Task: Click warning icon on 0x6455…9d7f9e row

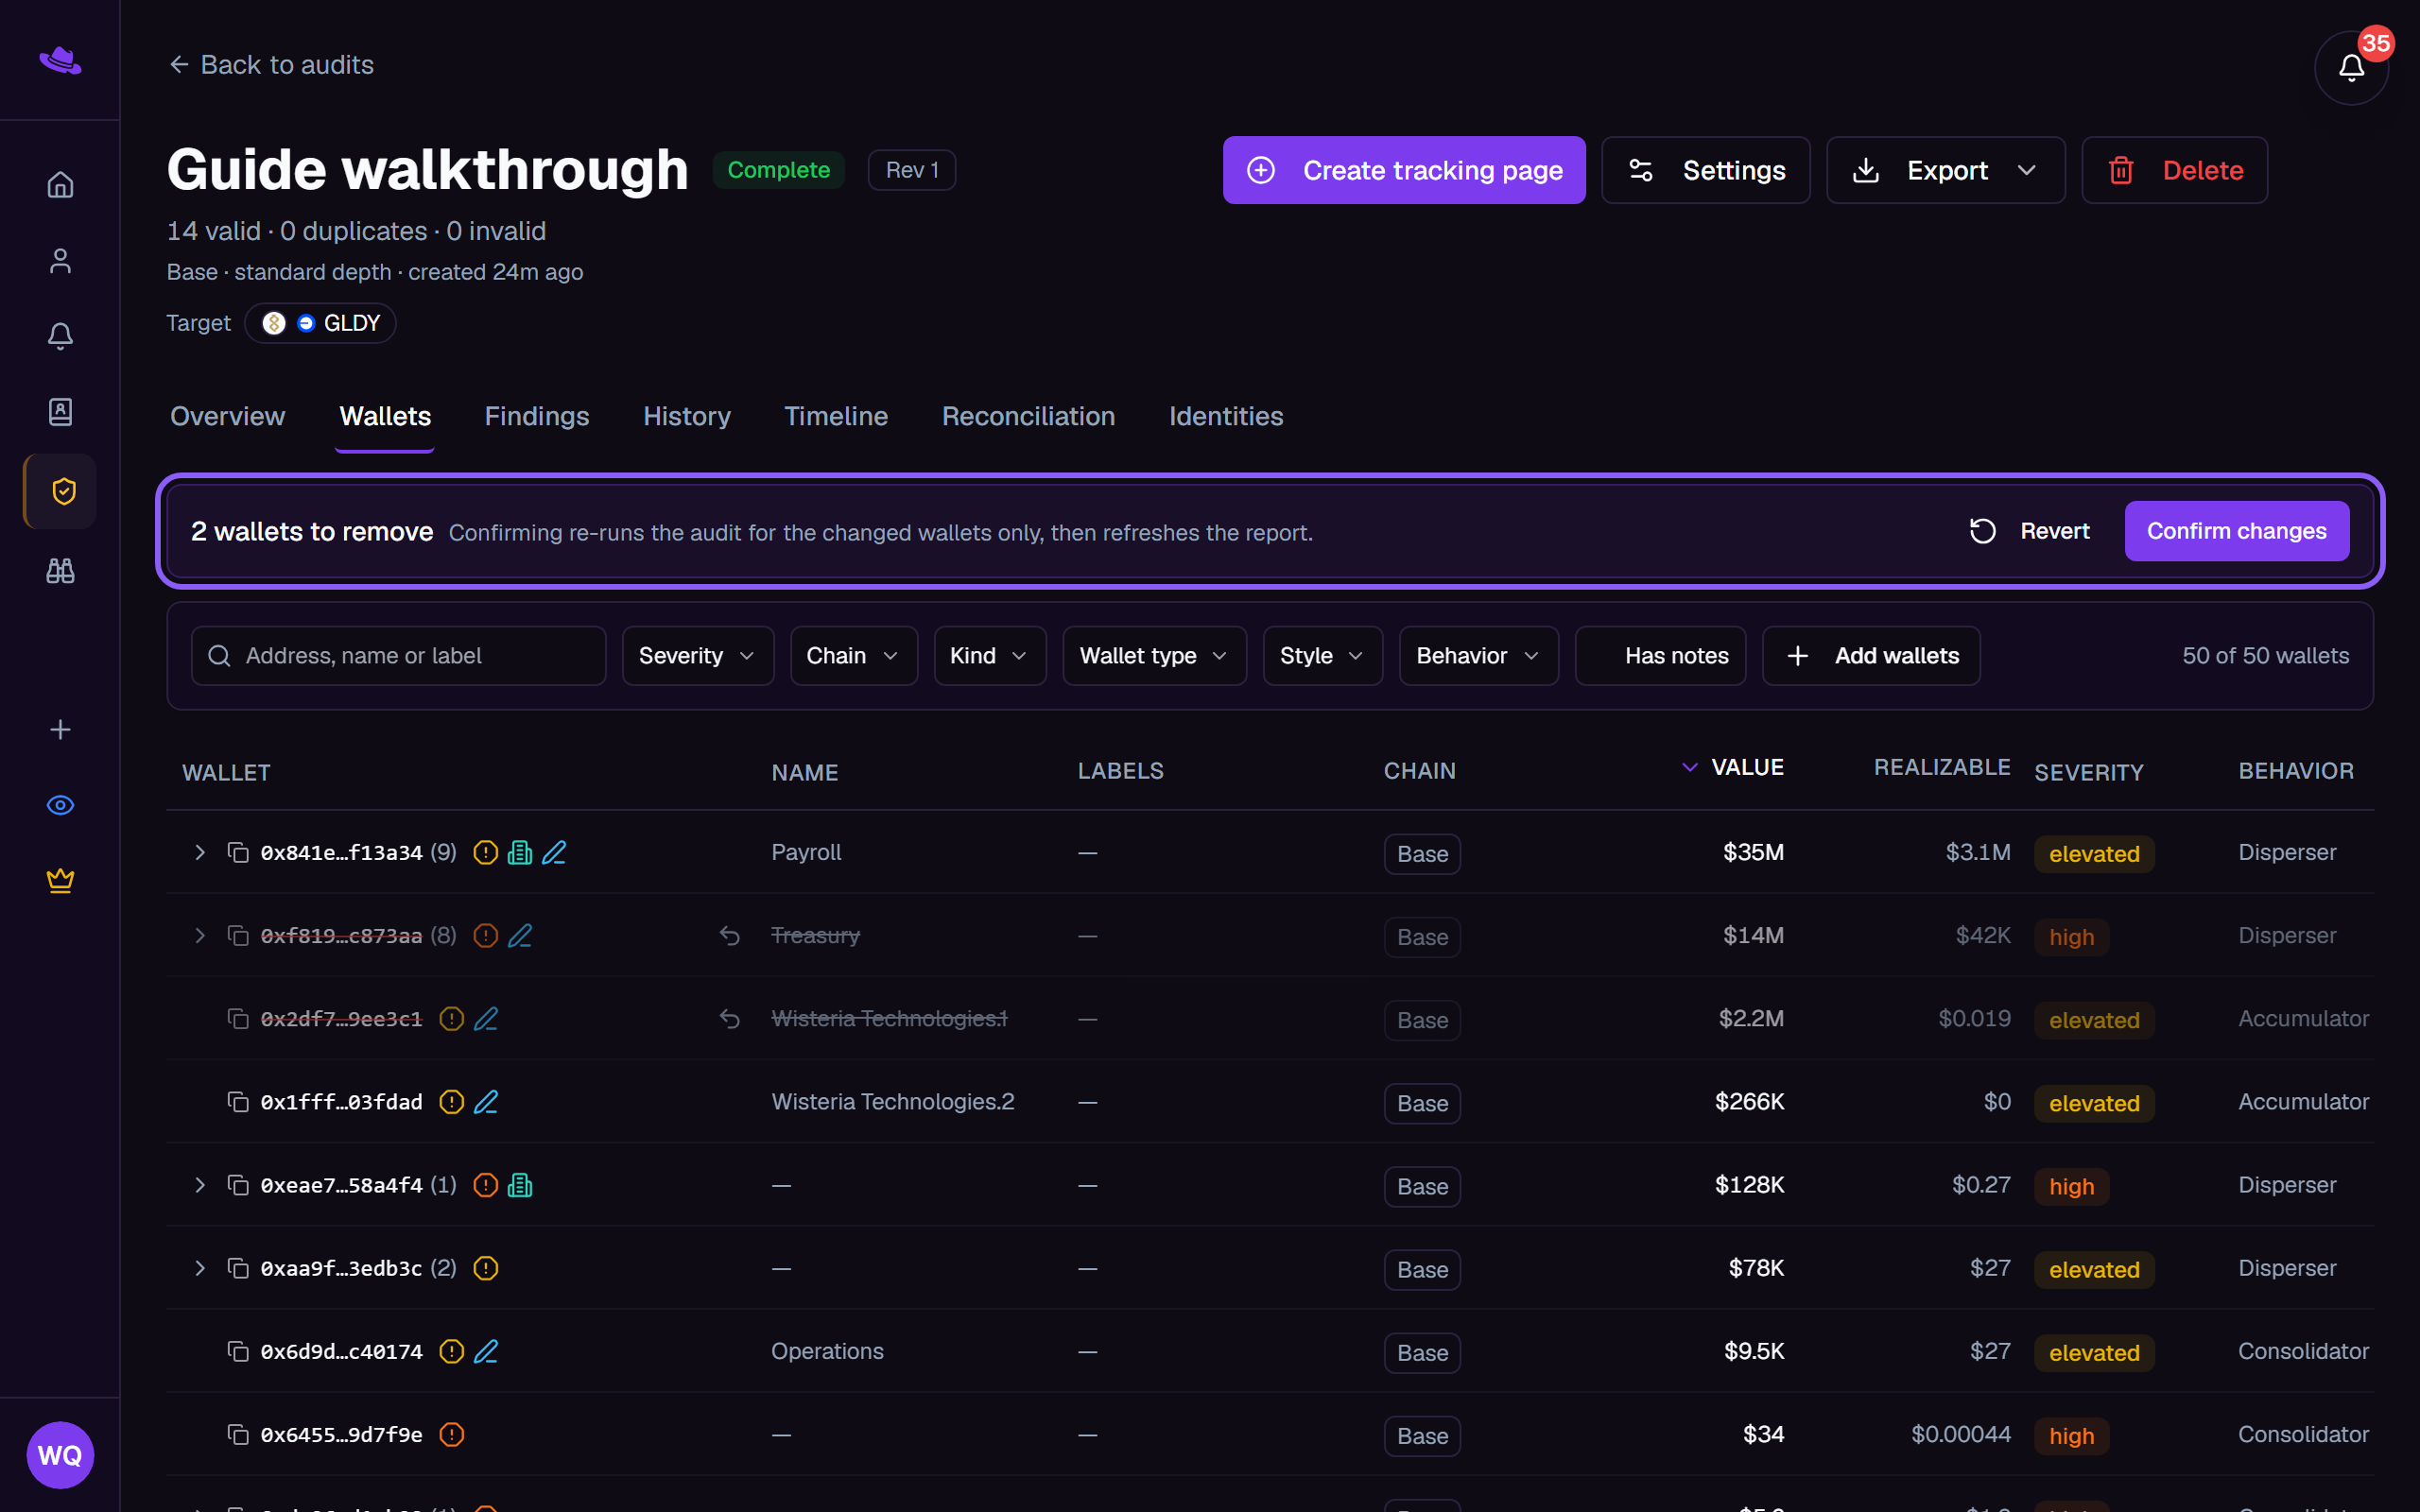Action: tap(452, 1434)
